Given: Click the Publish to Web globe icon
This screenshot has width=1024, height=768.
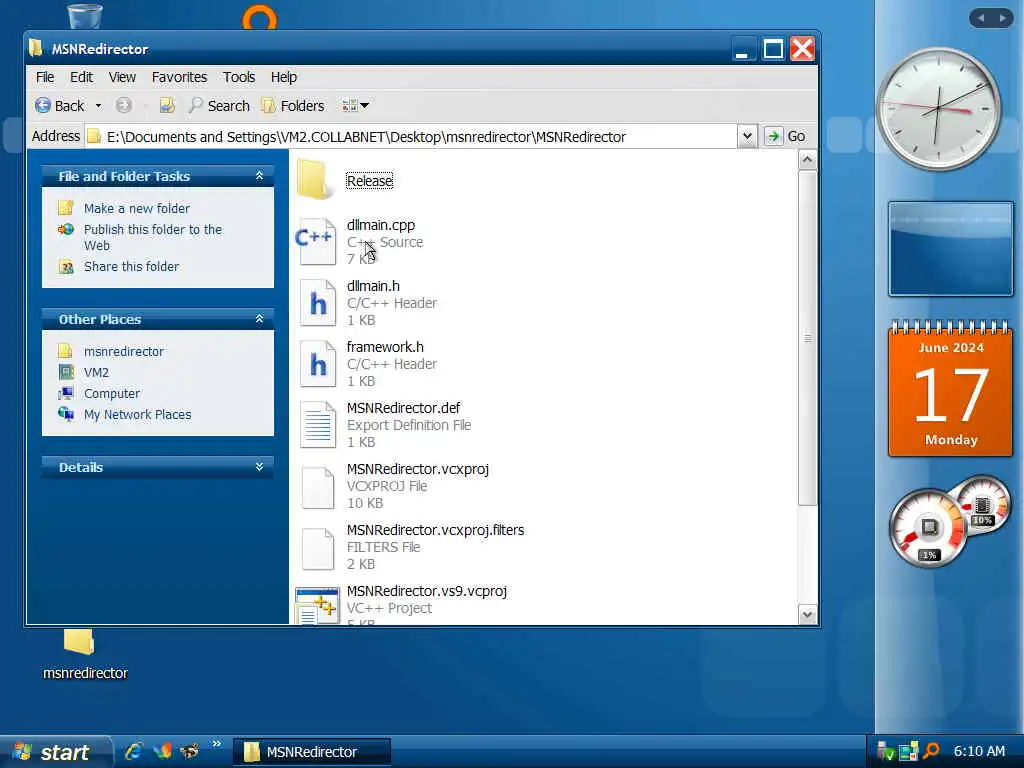Looking at the screenshot, I should point(65,229).
